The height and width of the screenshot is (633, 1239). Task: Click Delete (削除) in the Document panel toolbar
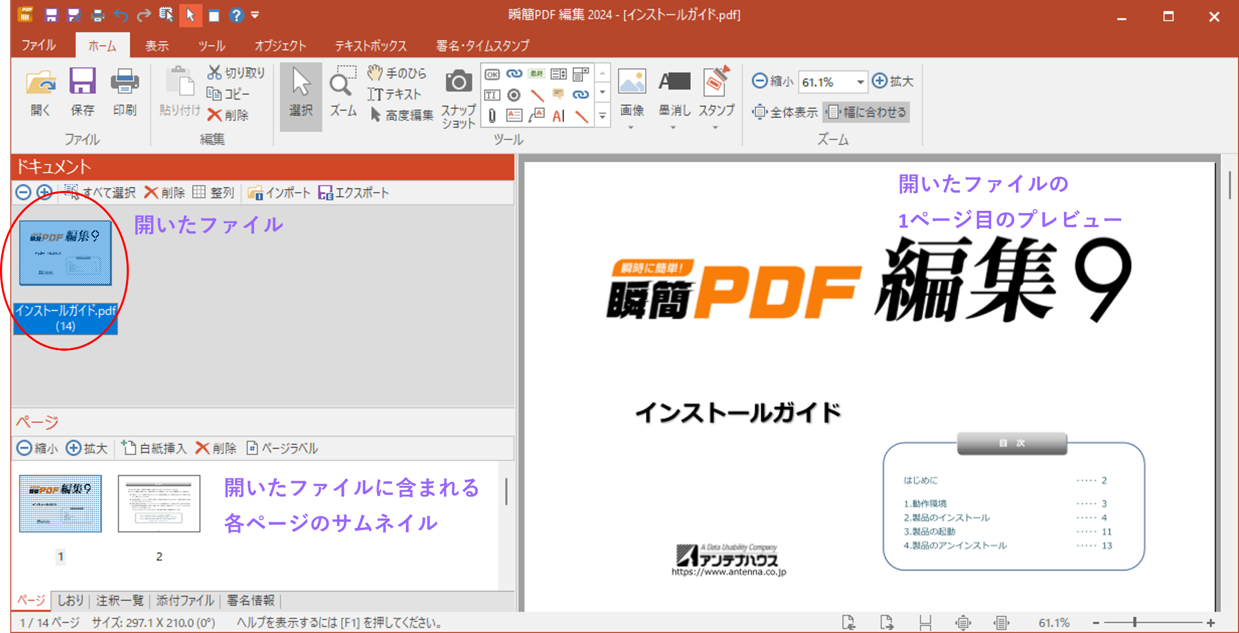tap(165, 192)
